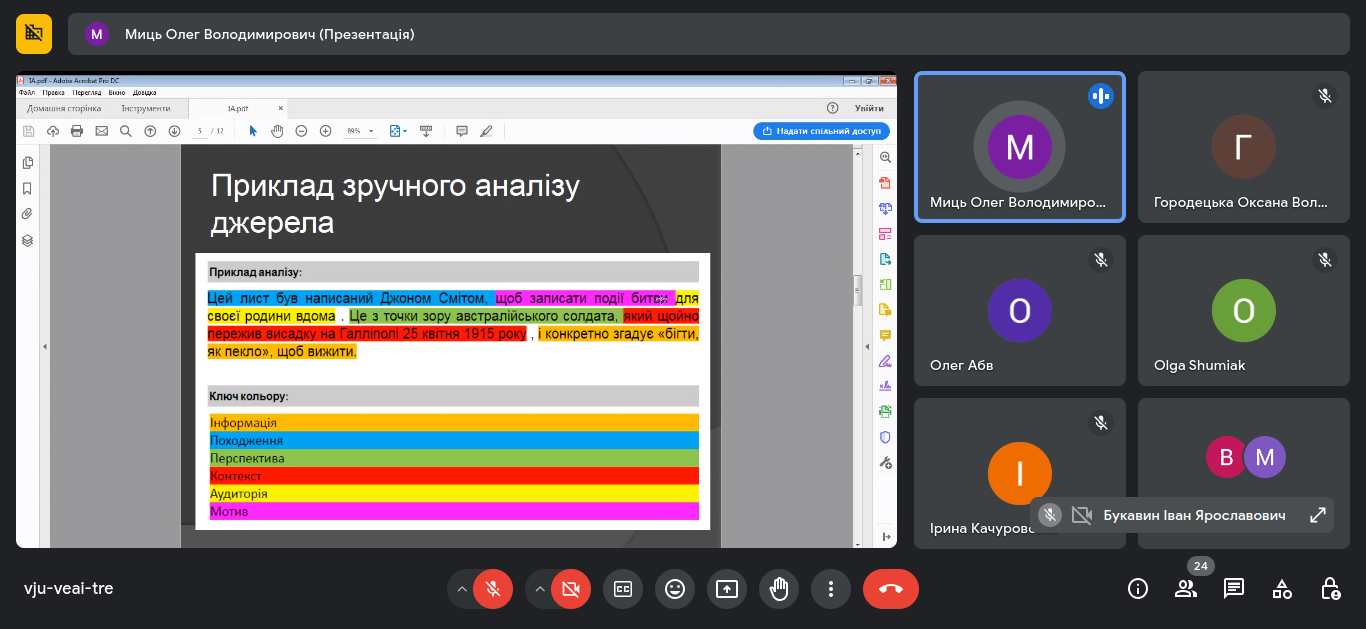Go to previous page arrow in Acrobat

[150, 131]
